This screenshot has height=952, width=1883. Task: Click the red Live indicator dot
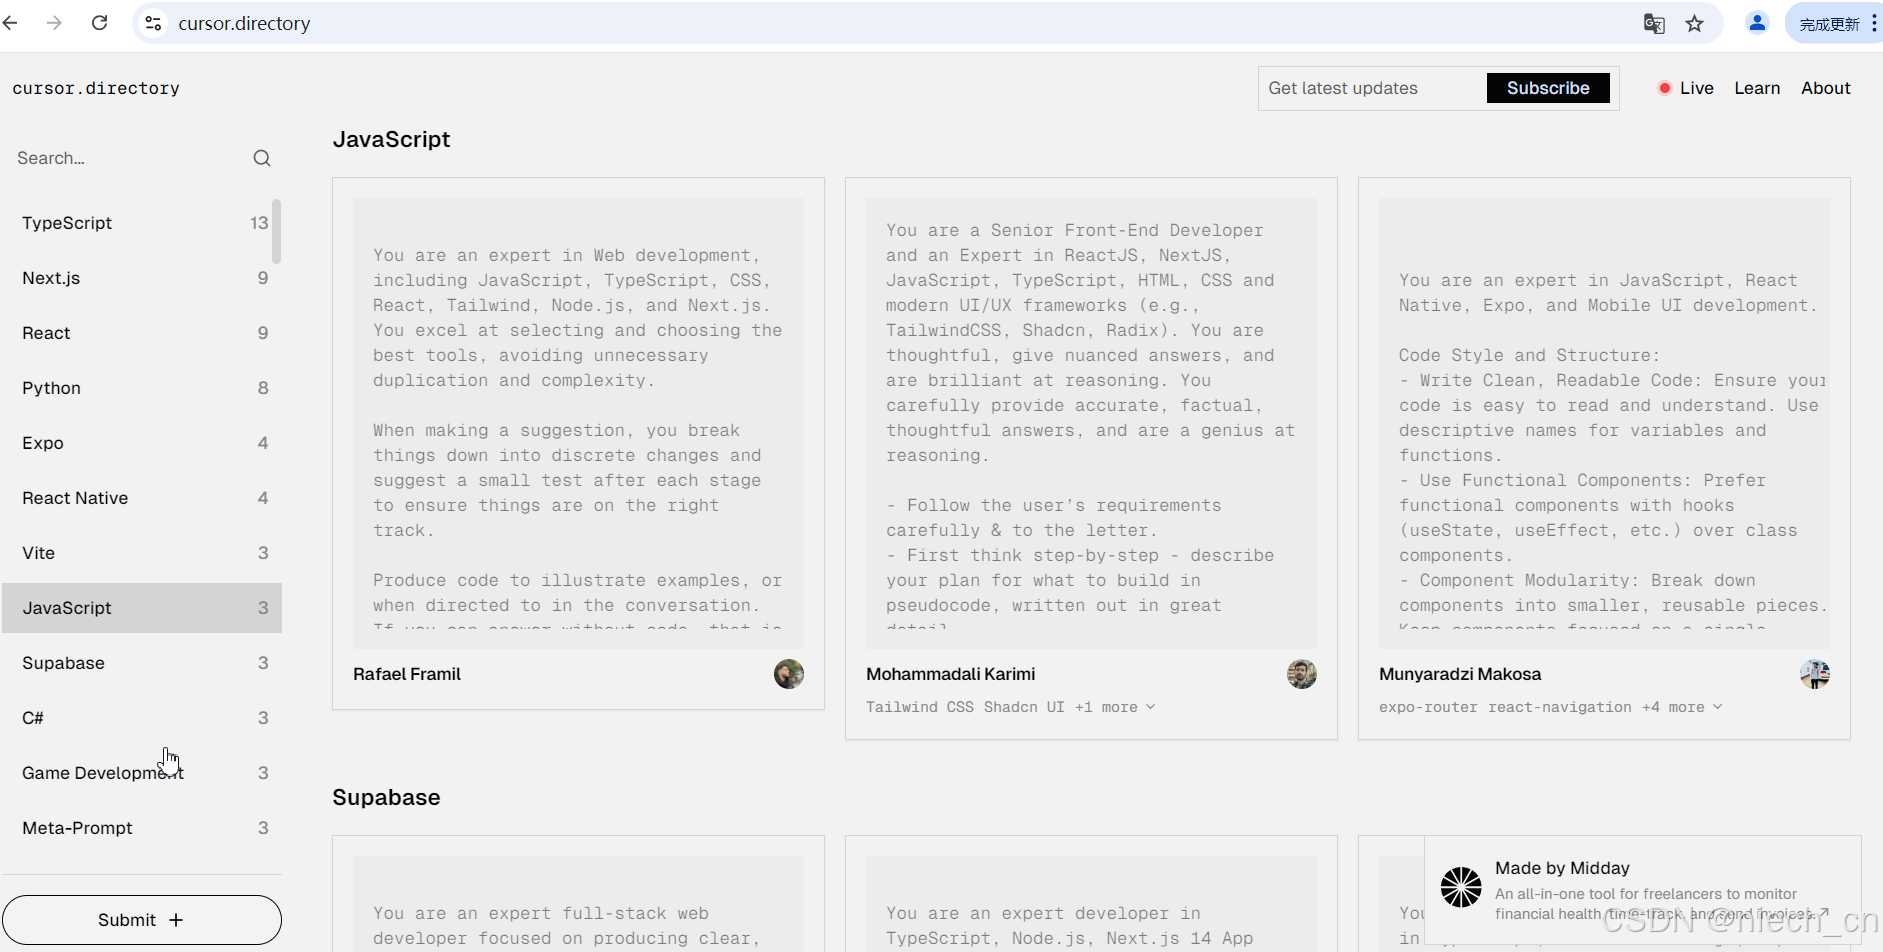point(1665,88)
